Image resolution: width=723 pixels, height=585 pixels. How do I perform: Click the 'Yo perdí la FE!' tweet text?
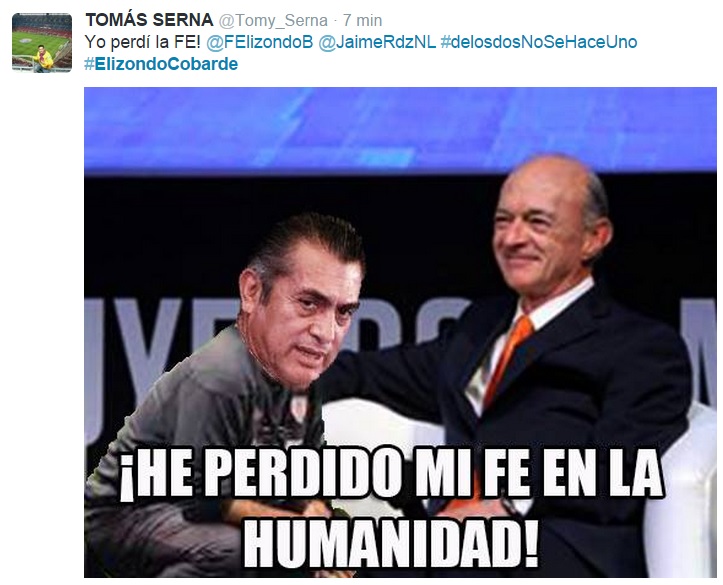(x=143, y=42)
